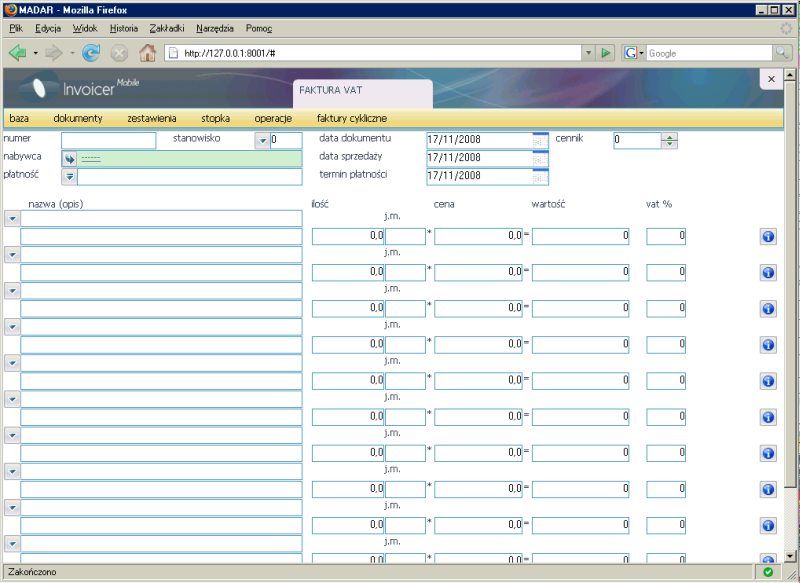
Task: Open the stanowisko dropdown arrow
Action: [262, 140]
